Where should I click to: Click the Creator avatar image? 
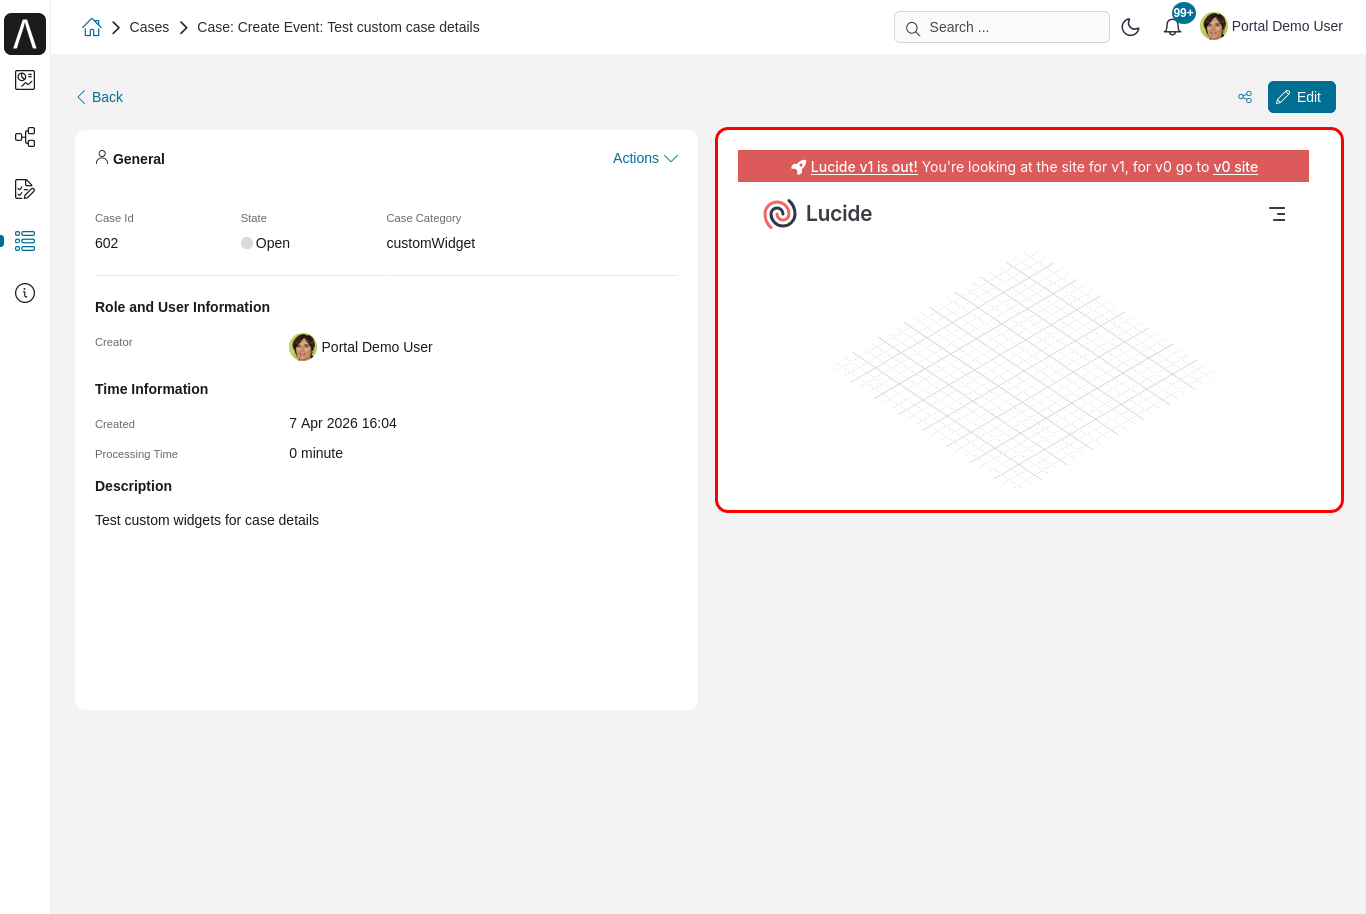(303, 347)
